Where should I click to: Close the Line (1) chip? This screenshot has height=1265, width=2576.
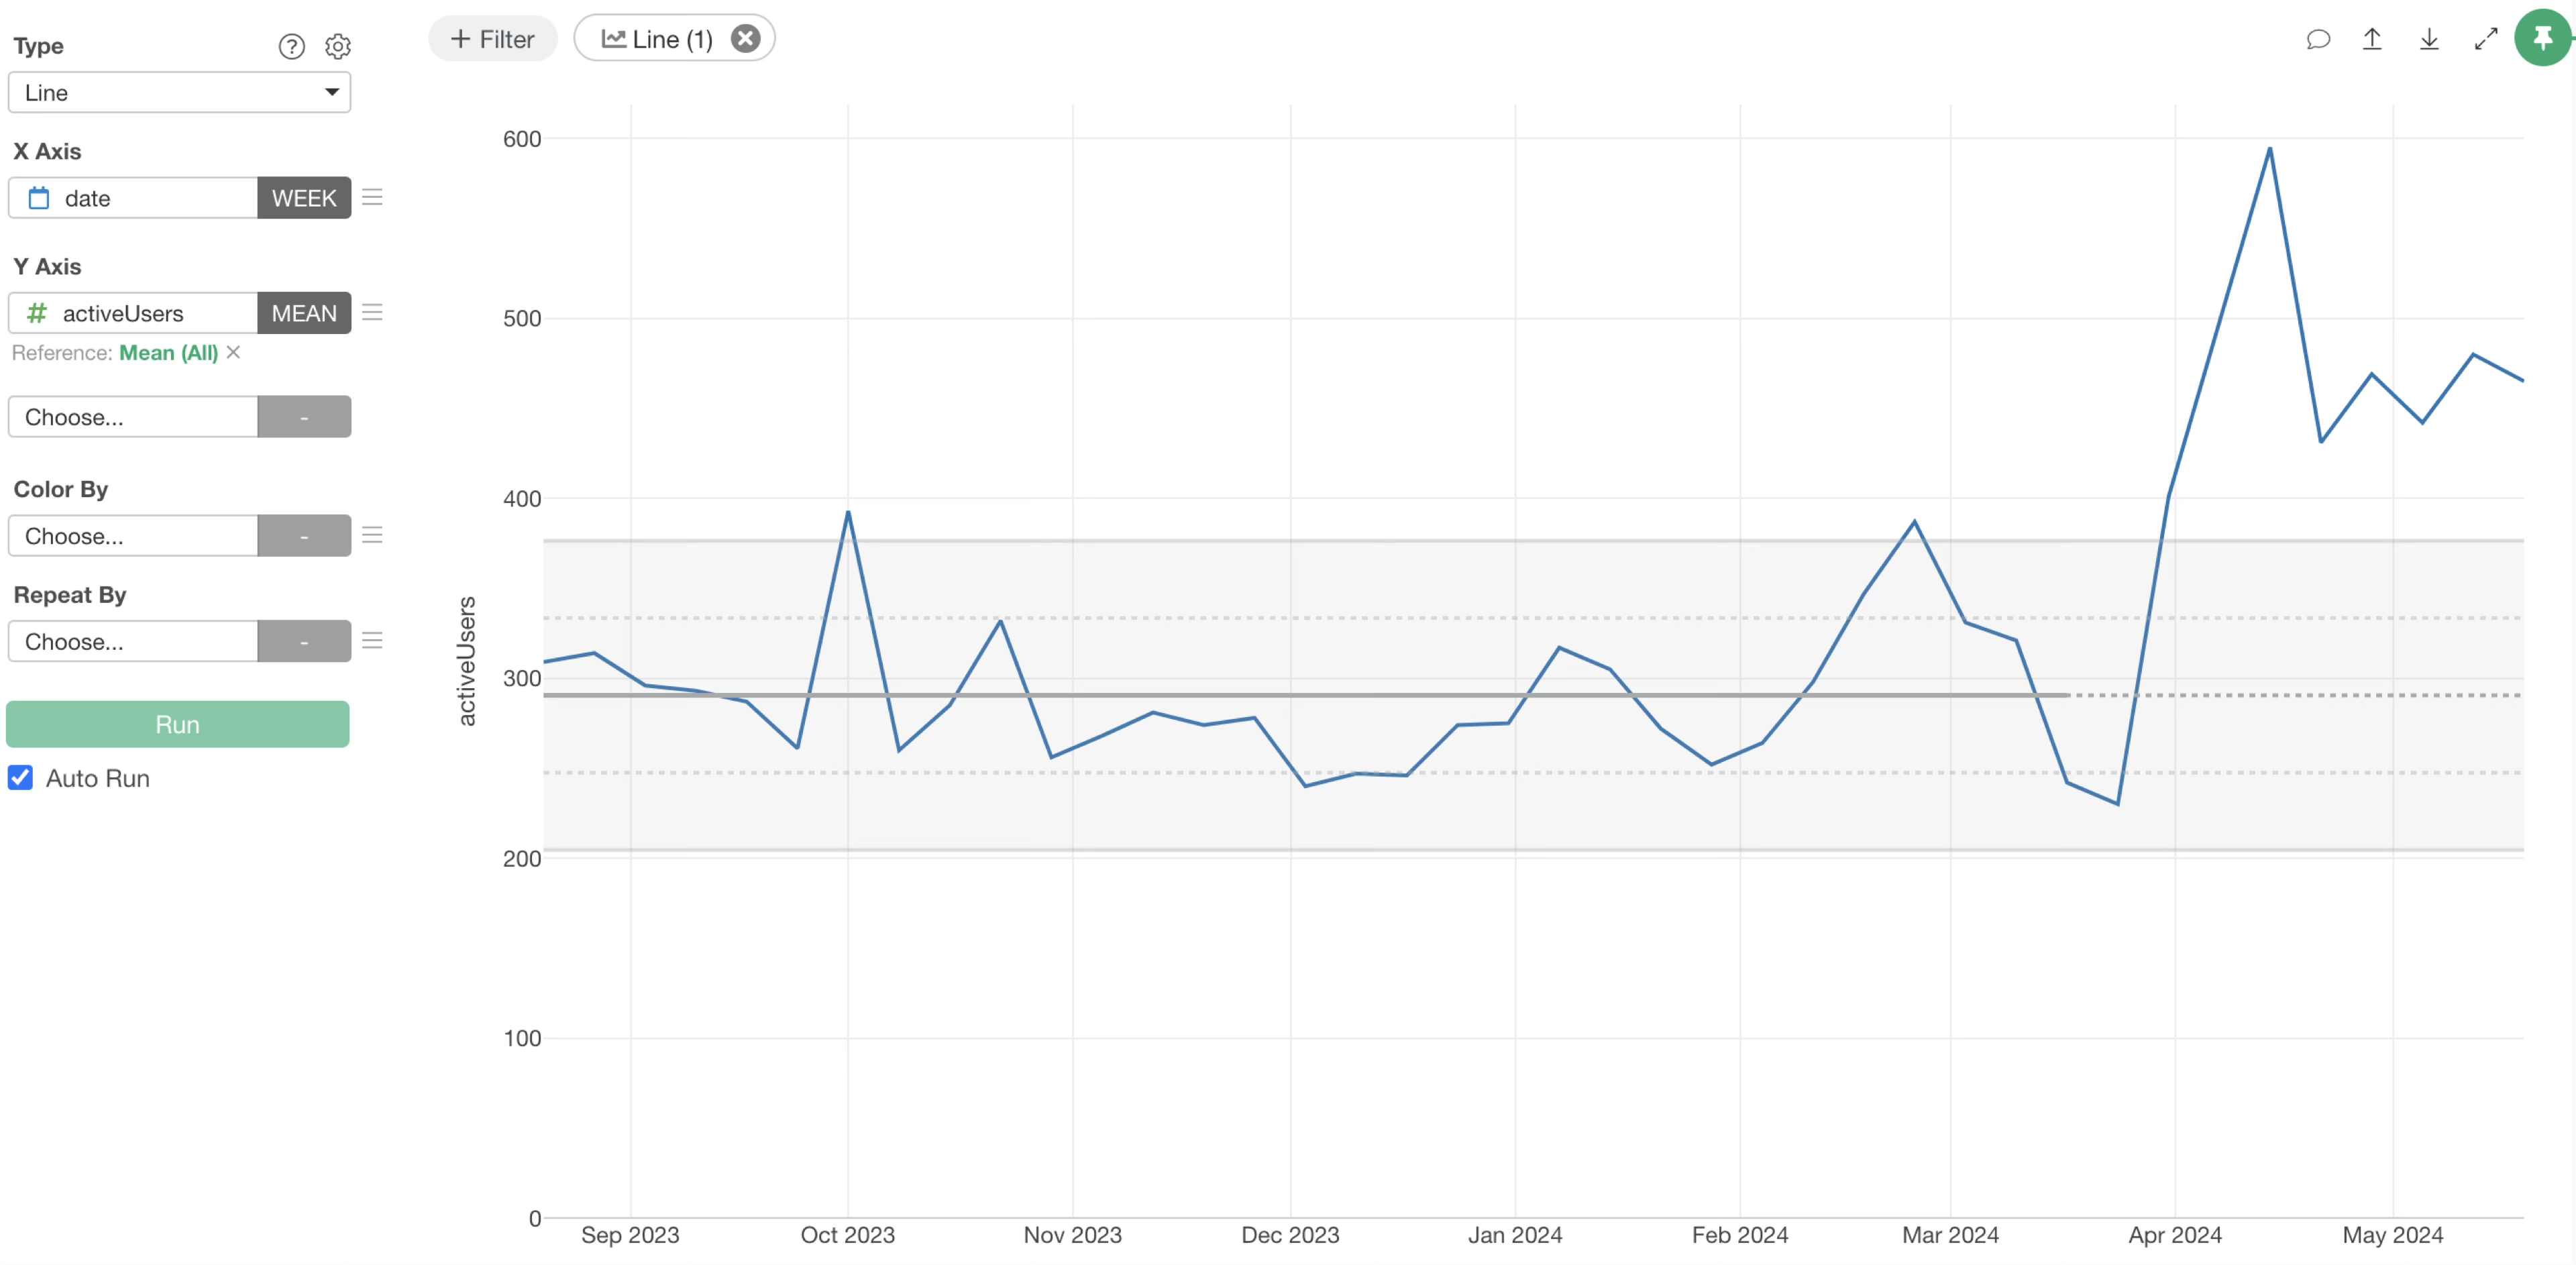(745, 39)
